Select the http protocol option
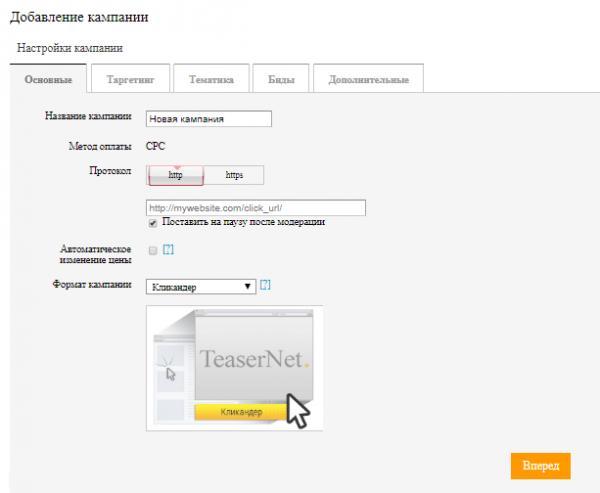The width and height of the screenshot is (600, 493). 176,175
